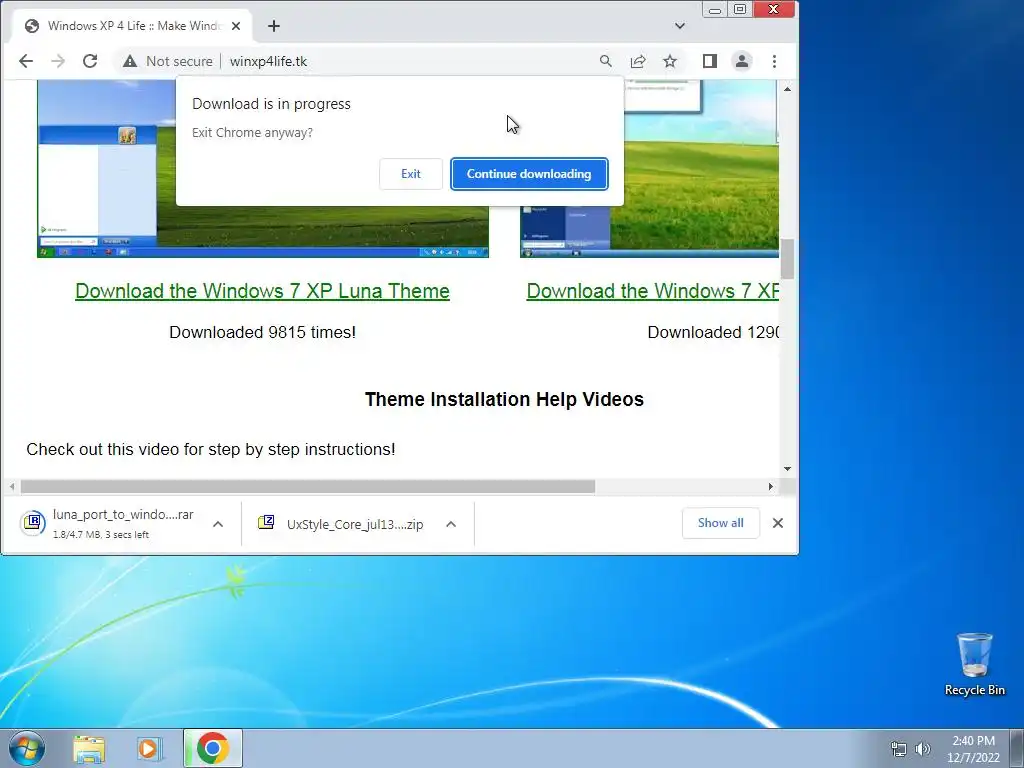Open the zoom magnifier icon in address bar
Image resolution: width=1024 pixels, height=768 pixels.
605,61
